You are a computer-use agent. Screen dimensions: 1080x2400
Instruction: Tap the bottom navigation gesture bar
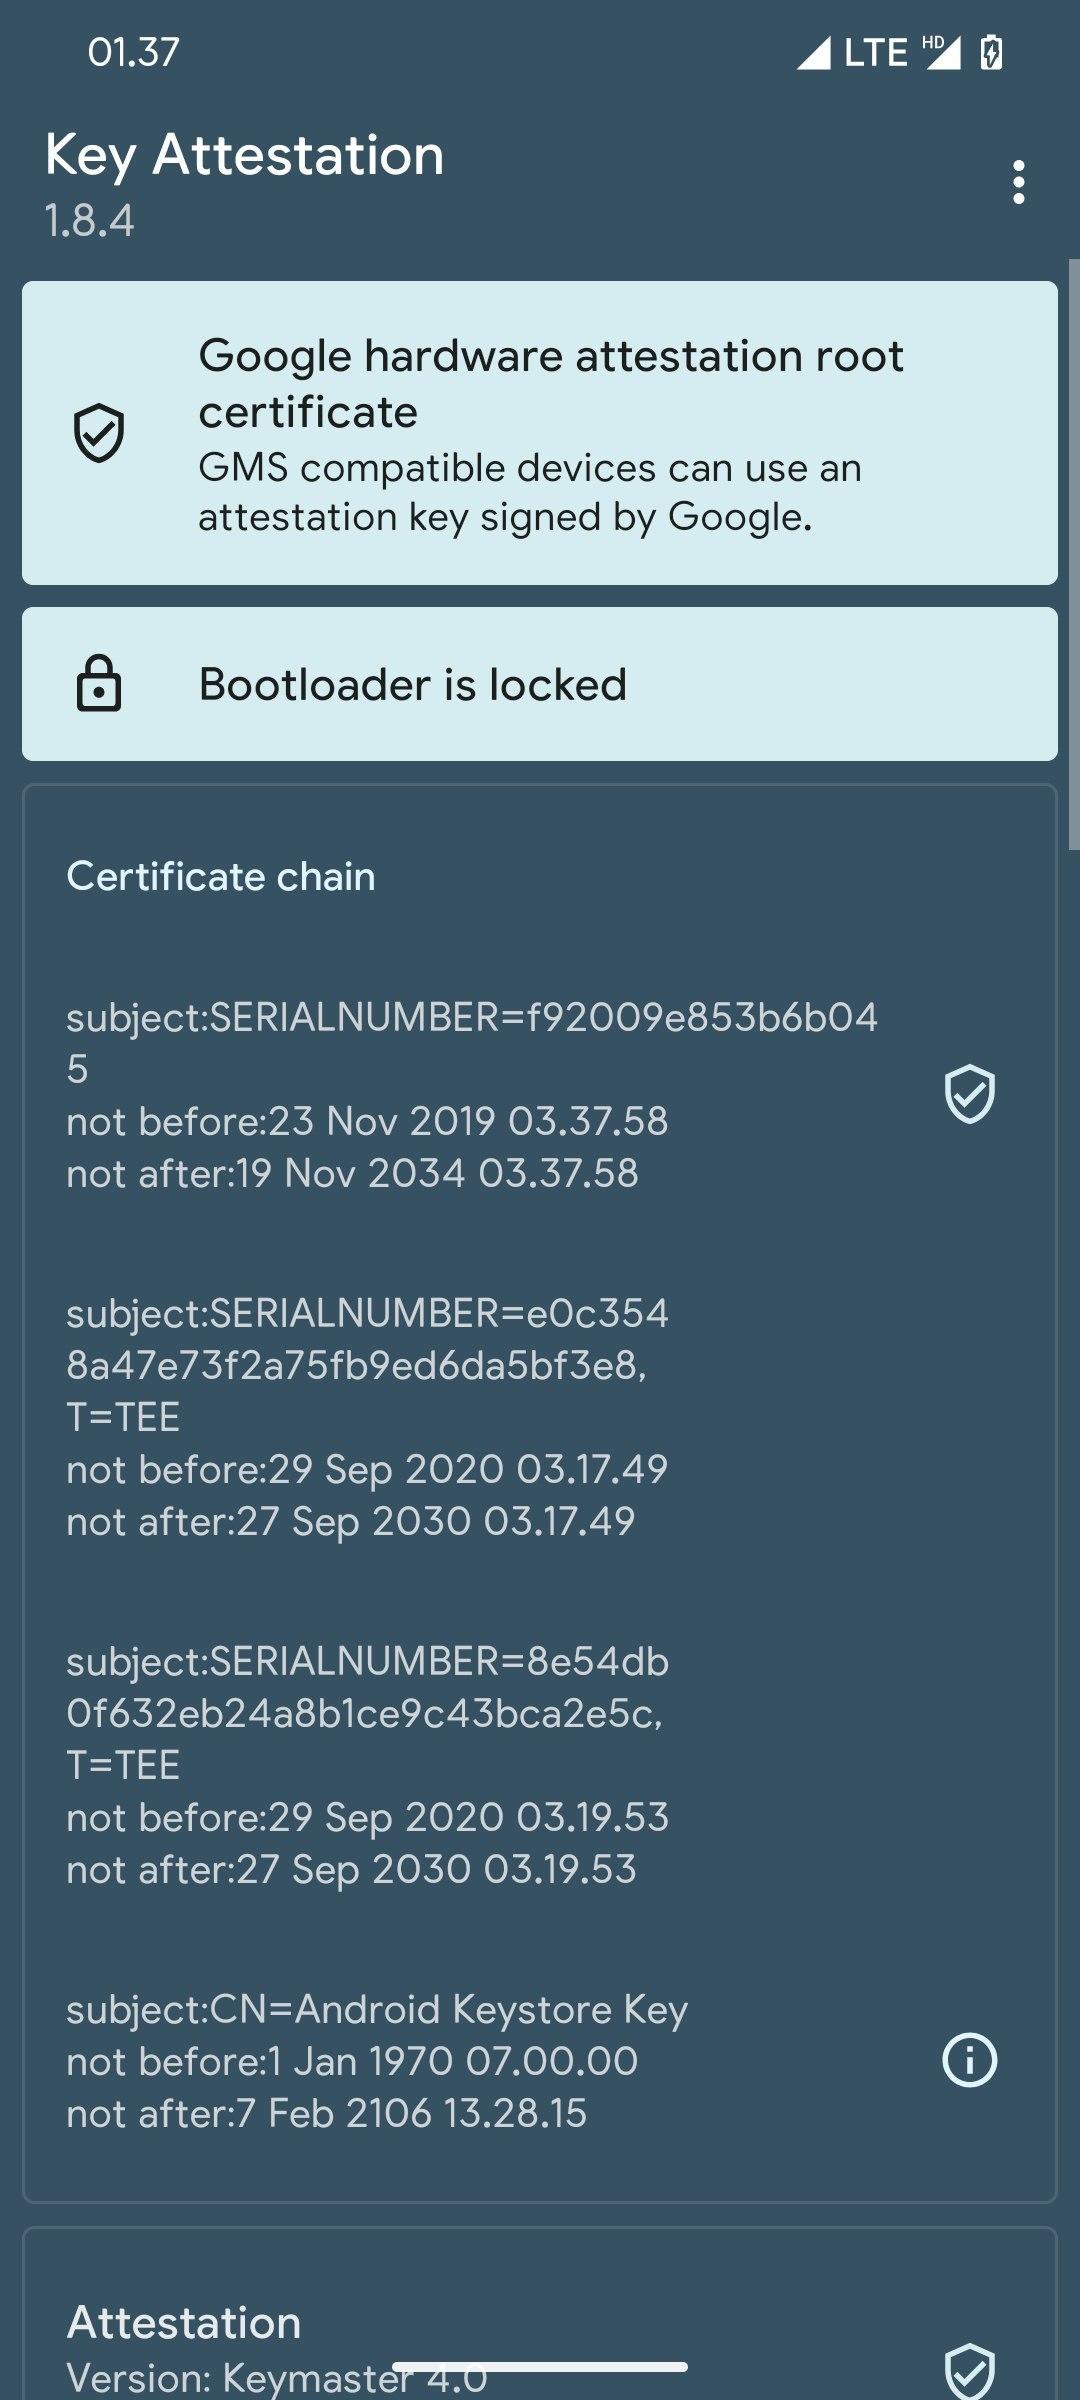pyautogui.click(x=540, y=2367)
